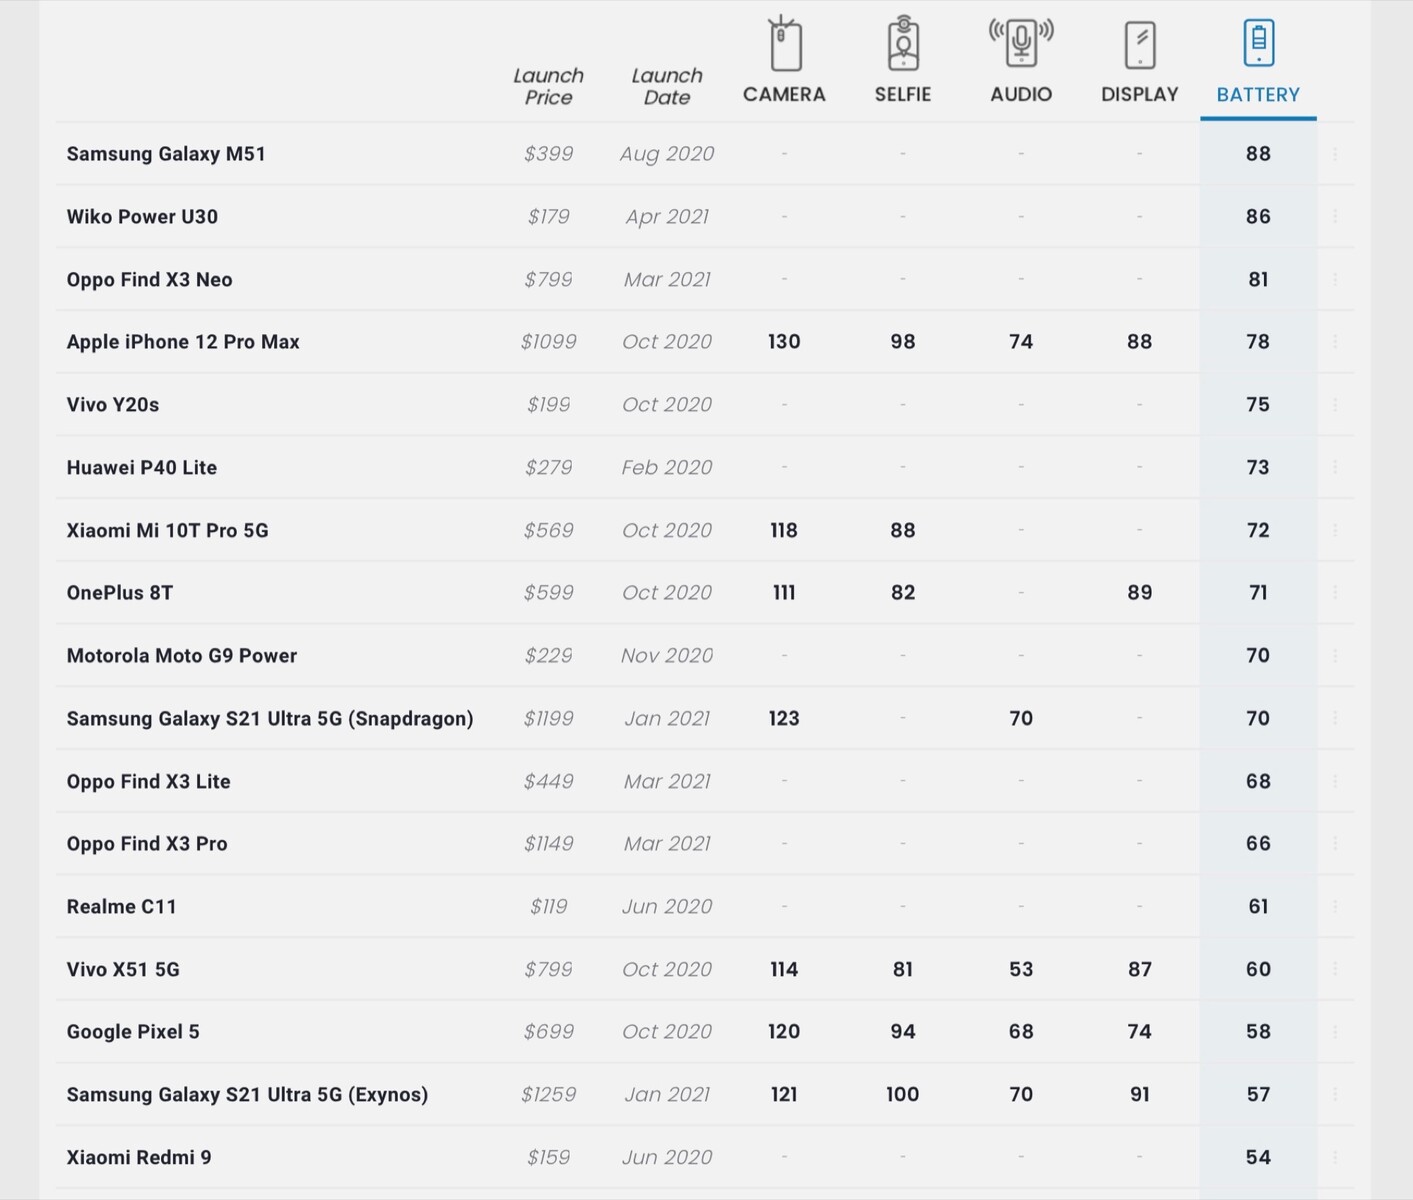
Task: Open three-dot menu for Samsung Galaxy M51
Action: (1335, 154)
